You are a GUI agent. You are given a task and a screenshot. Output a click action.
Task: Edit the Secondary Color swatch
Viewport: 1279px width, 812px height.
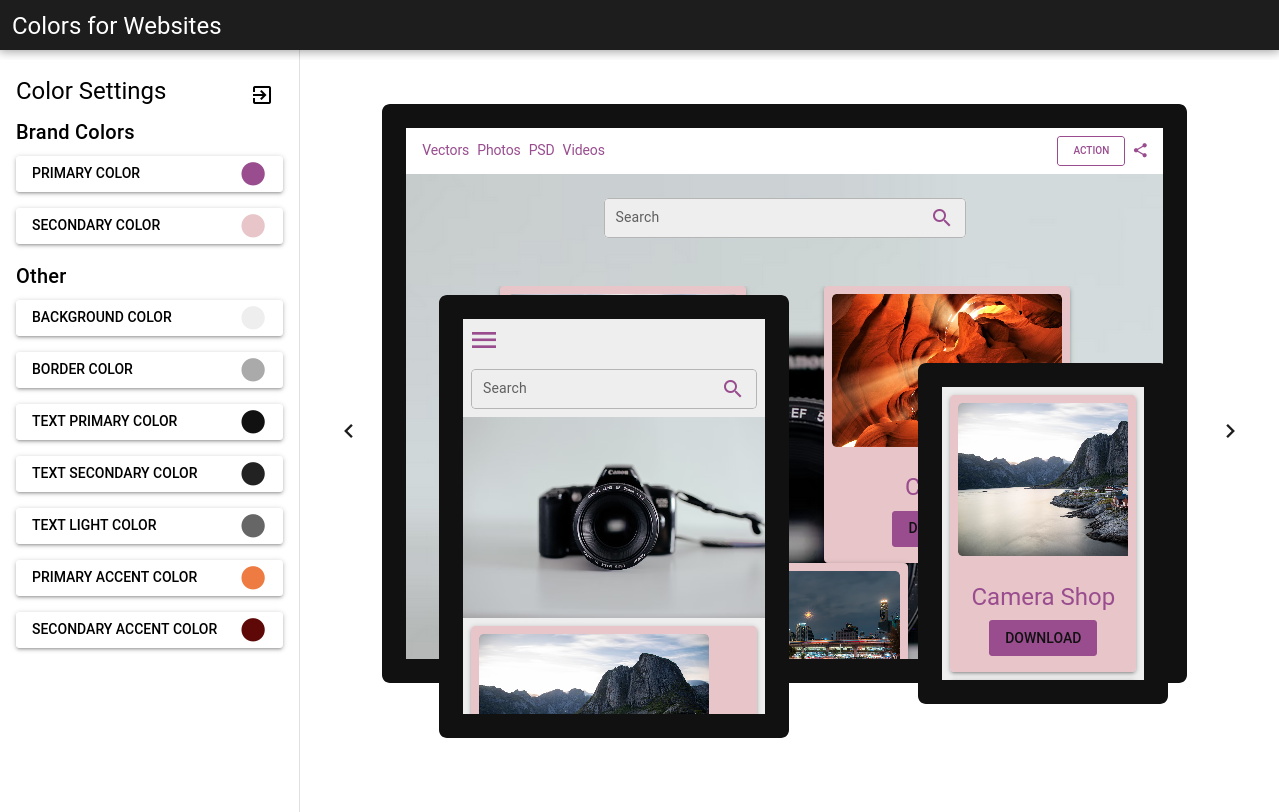coord(252,225)
